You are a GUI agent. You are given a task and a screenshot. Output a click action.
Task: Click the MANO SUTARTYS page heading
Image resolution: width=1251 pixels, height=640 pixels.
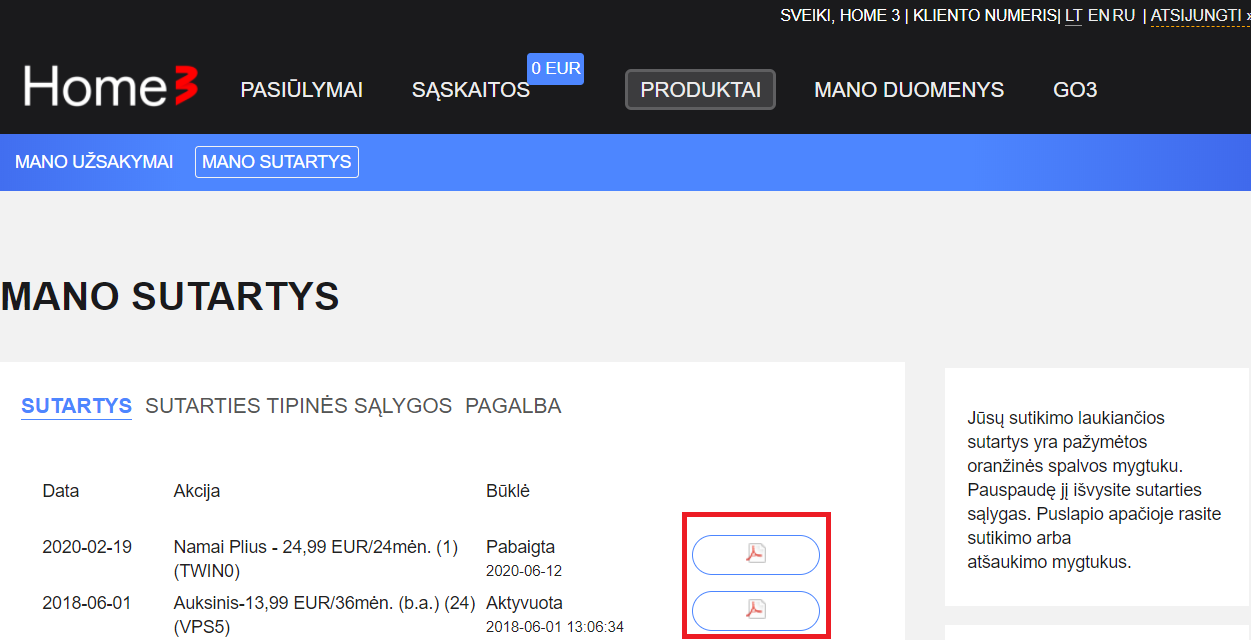click(x=170, y=297)
